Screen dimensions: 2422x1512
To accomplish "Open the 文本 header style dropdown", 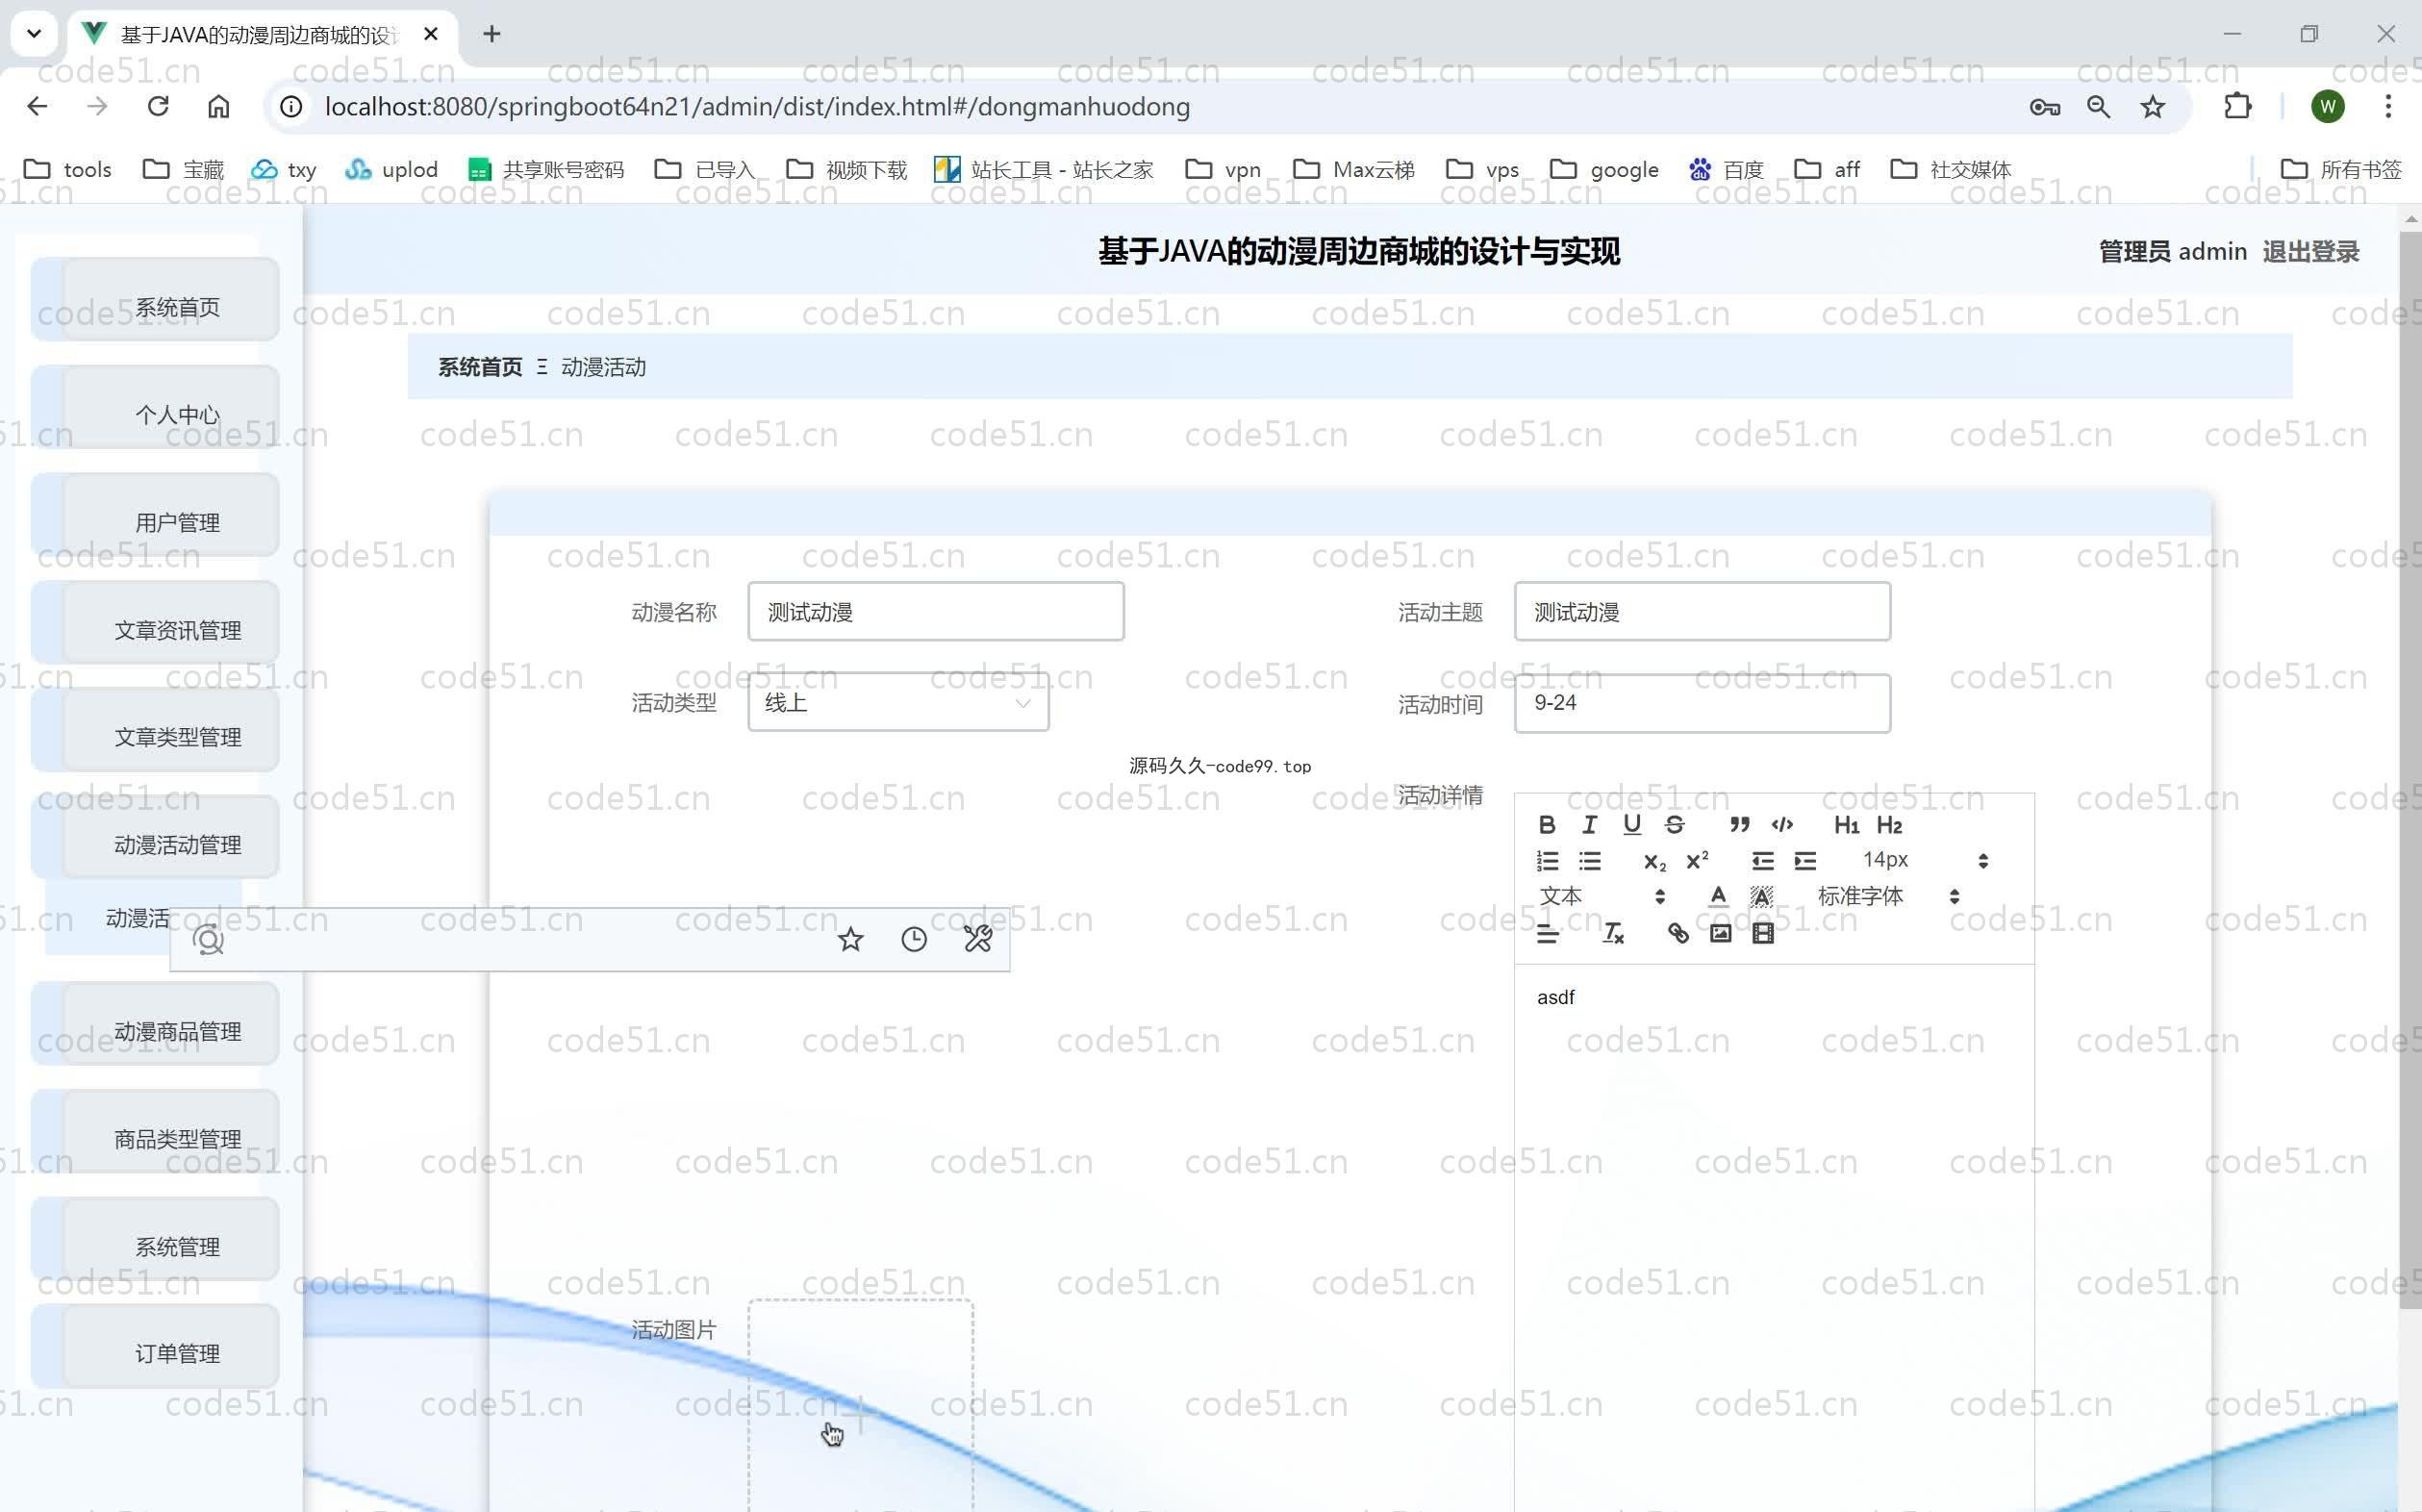I will coord(1602,897).
